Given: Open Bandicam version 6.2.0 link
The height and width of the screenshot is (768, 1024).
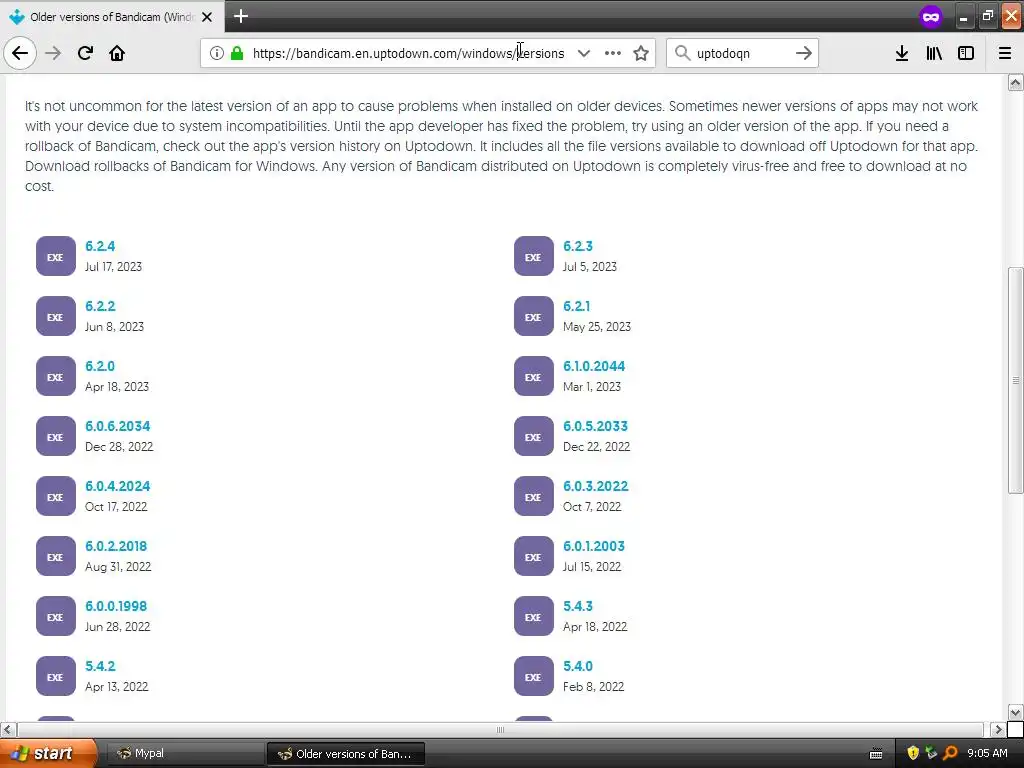Looking at the screenshot, I should (x=100, y=366).
